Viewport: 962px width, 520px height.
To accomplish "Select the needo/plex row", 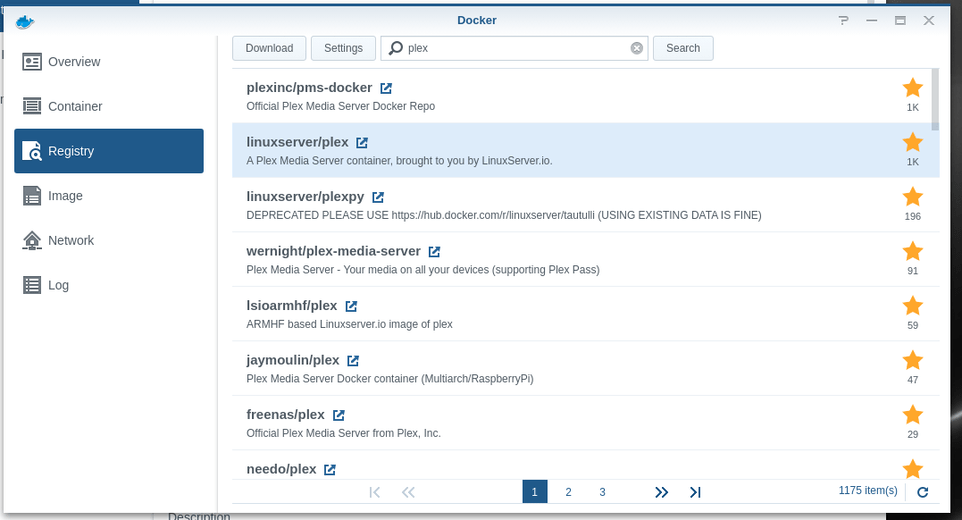I will [x=585, y=465].
